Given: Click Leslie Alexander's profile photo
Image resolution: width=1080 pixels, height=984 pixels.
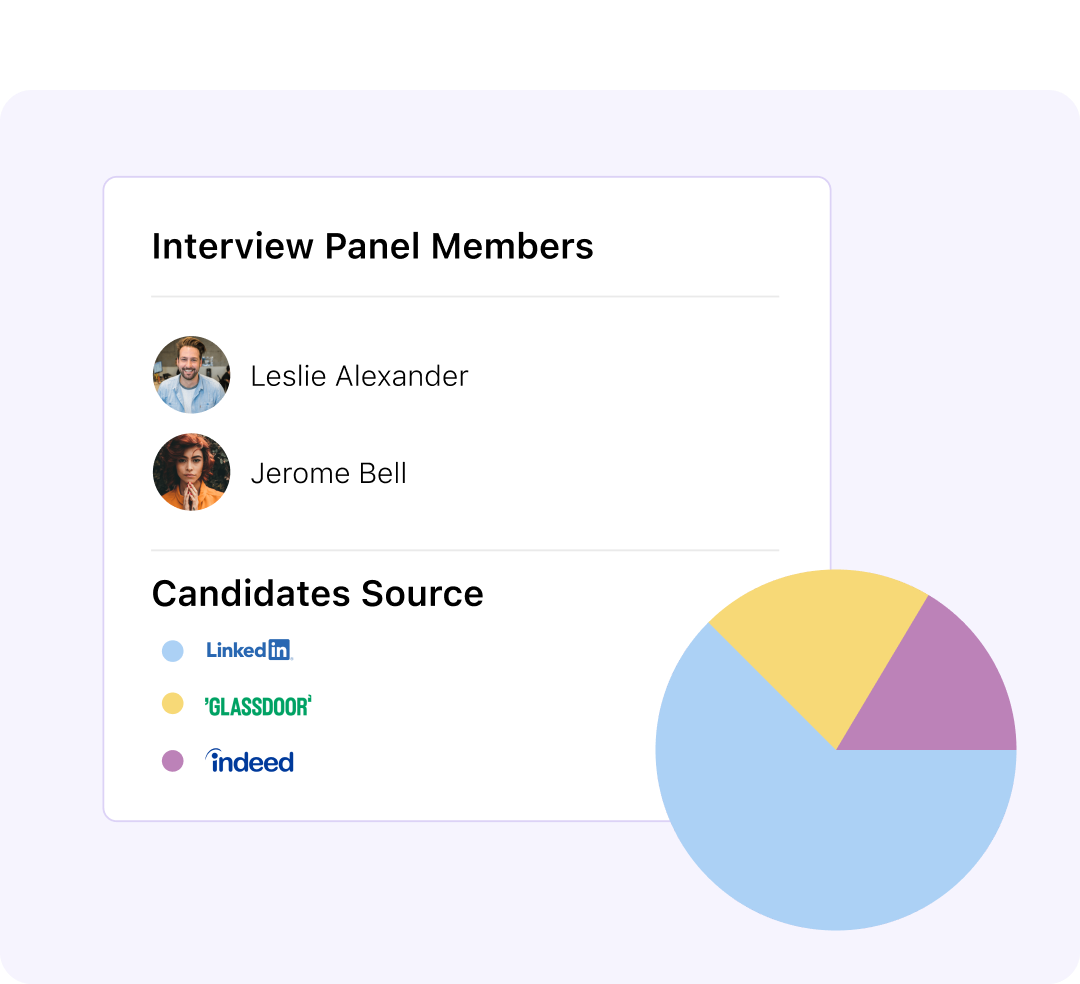Looking at the screenshot, I should pos(191,375).
